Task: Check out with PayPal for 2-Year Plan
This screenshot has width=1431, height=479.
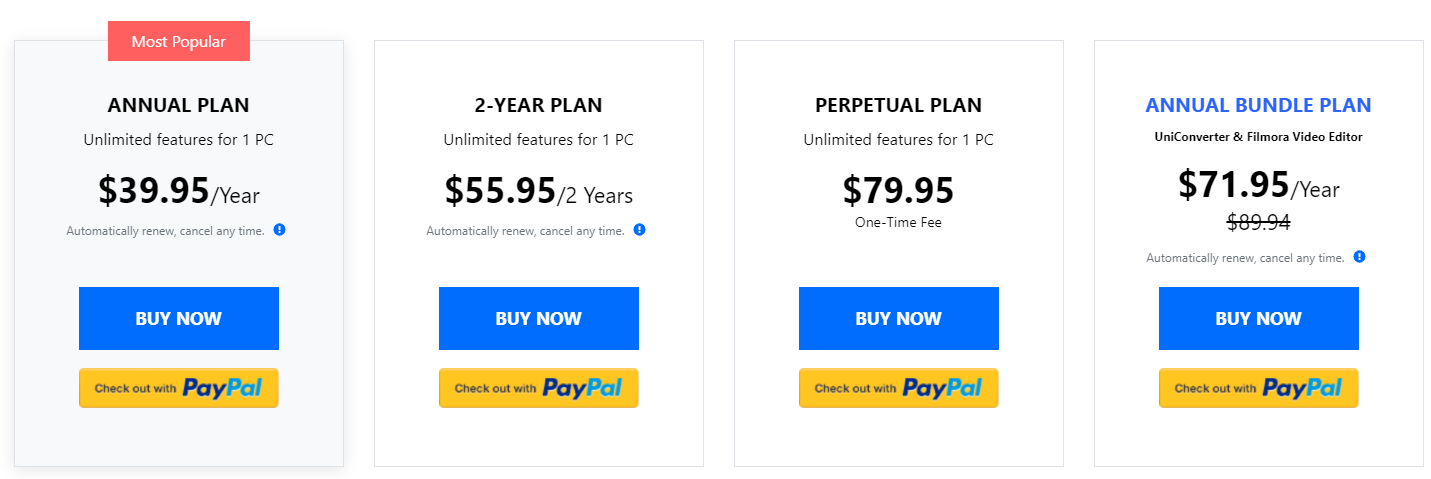Action: point(539,388)
